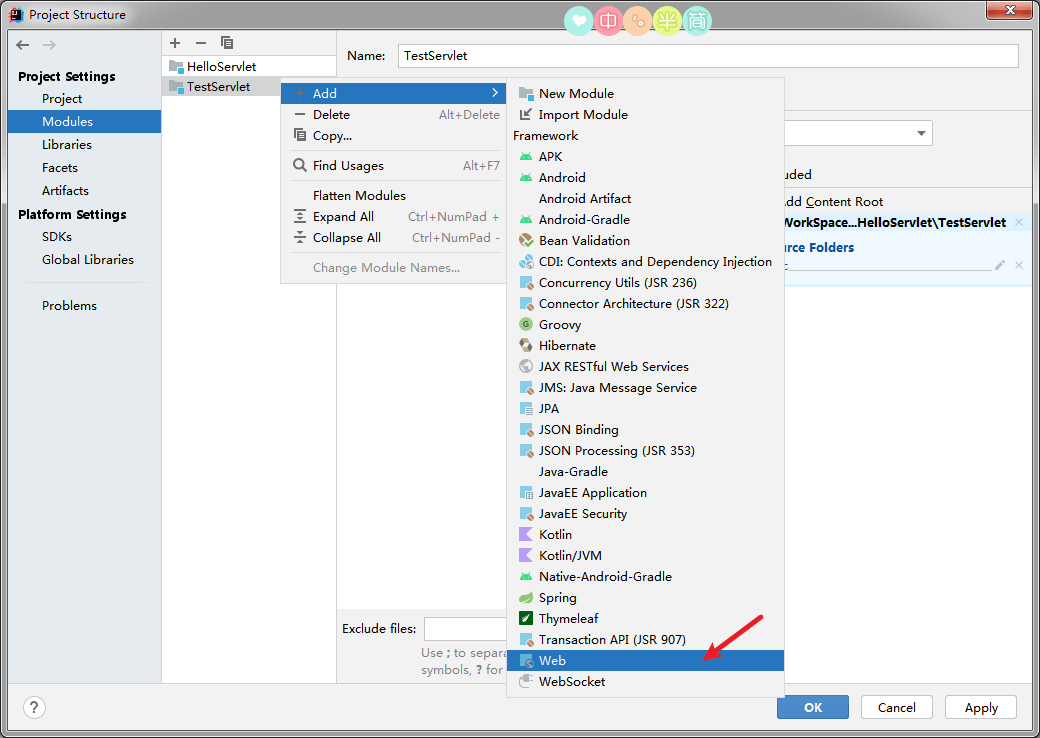Screen dimensions: 1040x738
Task: Select JSON Processing (JSR 353) entry
Action: 645,451
